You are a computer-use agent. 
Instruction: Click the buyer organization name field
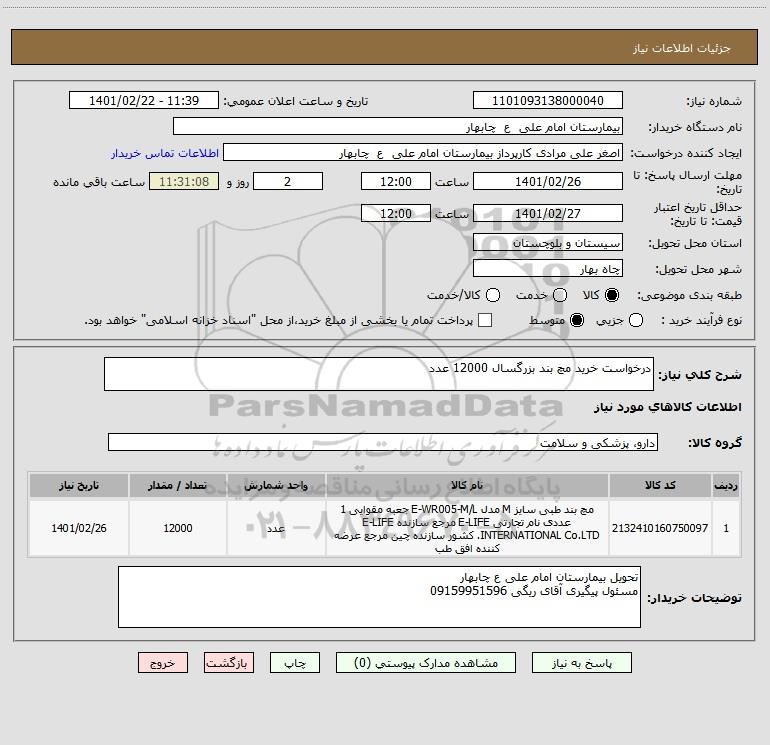[x=398, y=127]
